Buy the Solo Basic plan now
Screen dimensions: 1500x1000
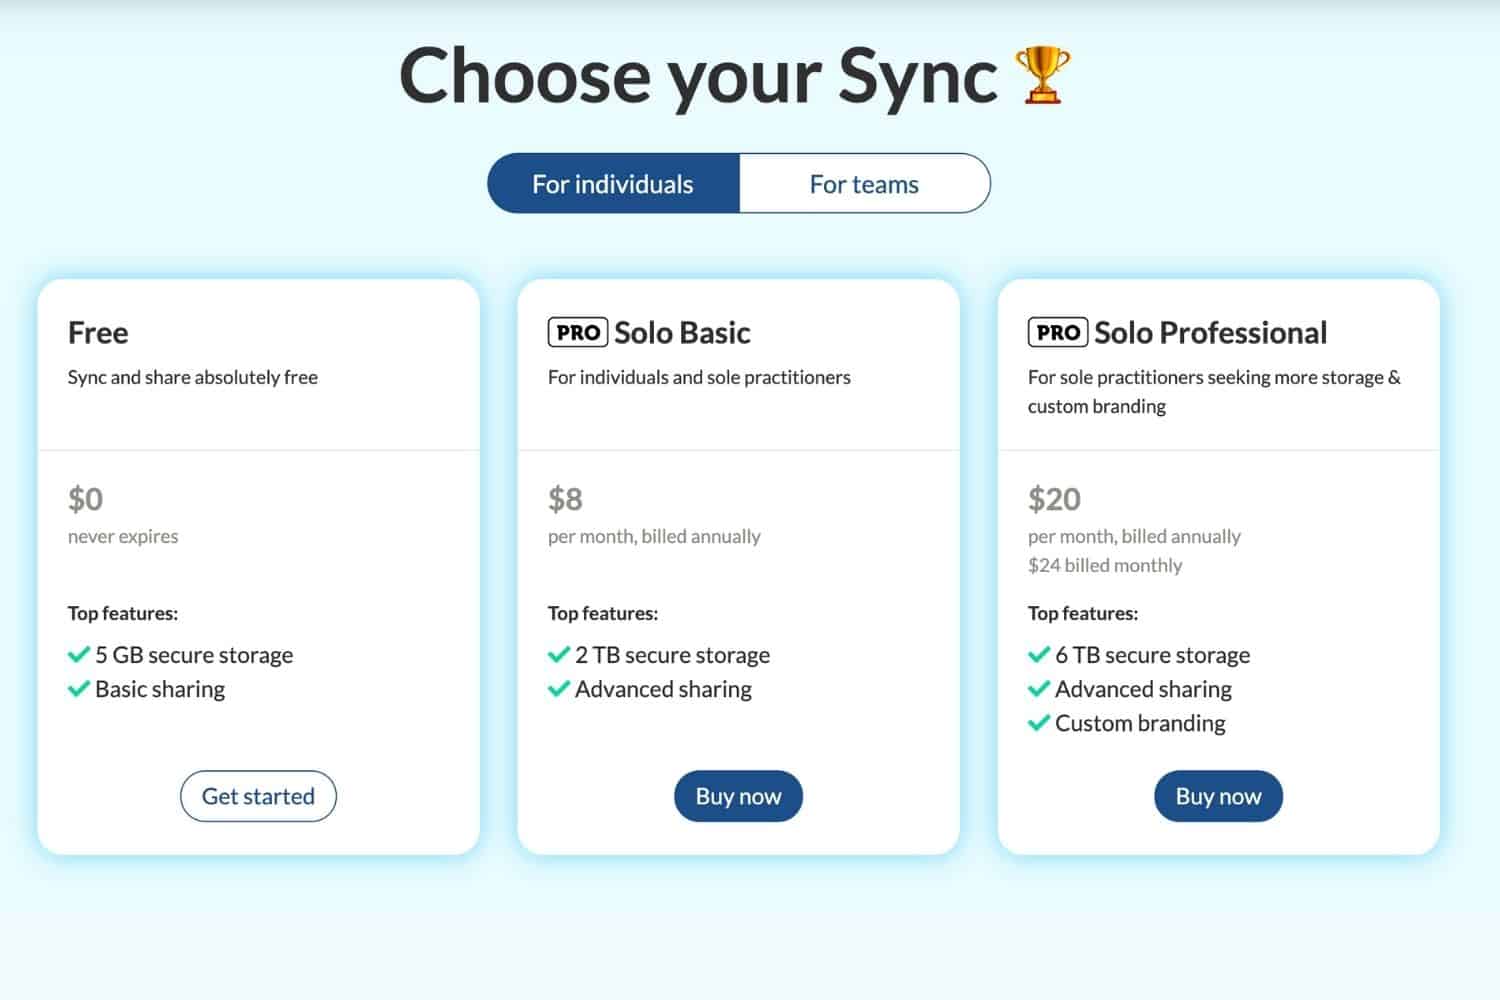tap(738, 796)
